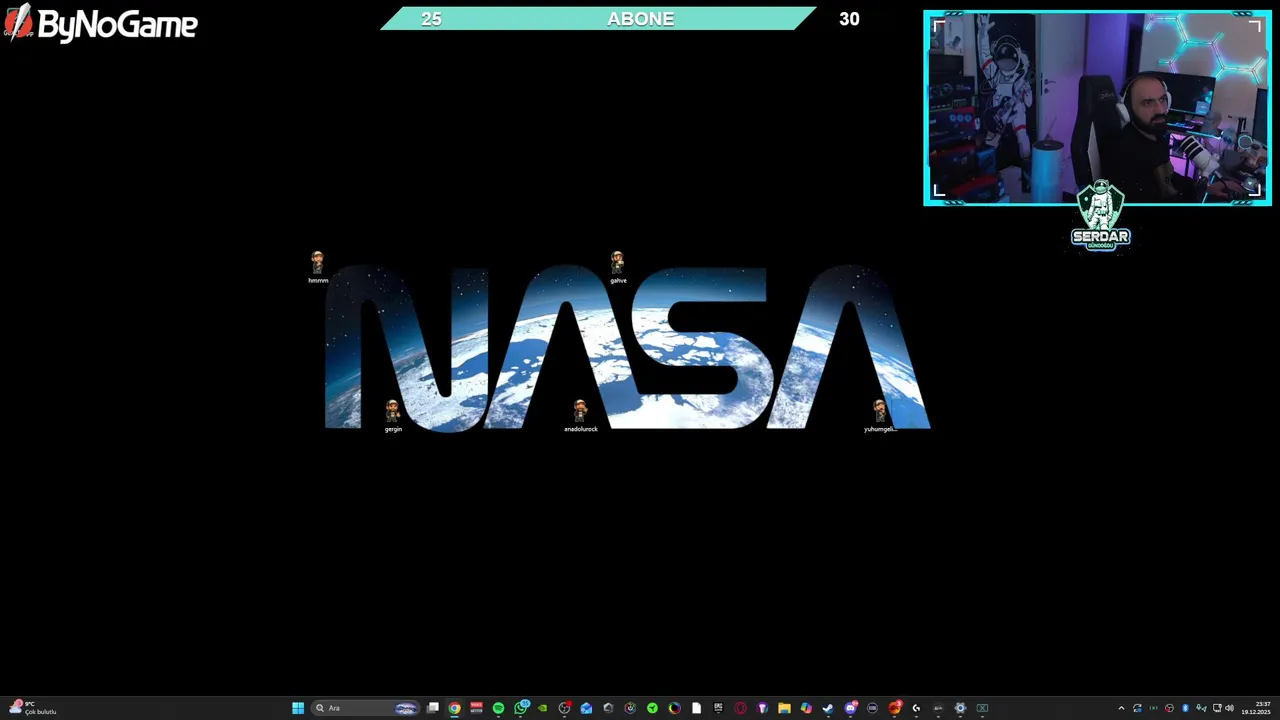
Task: Click the webcam overlay of the streamer
Action: (1097, 108)
